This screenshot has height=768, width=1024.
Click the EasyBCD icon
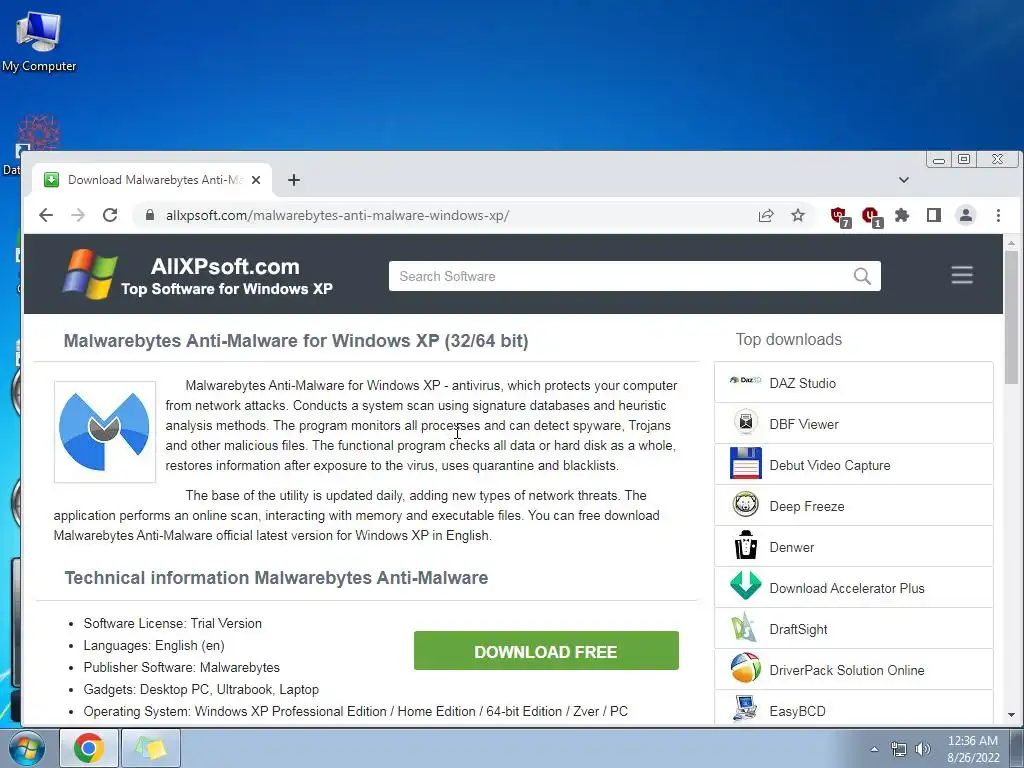click(x=745, y=709)
